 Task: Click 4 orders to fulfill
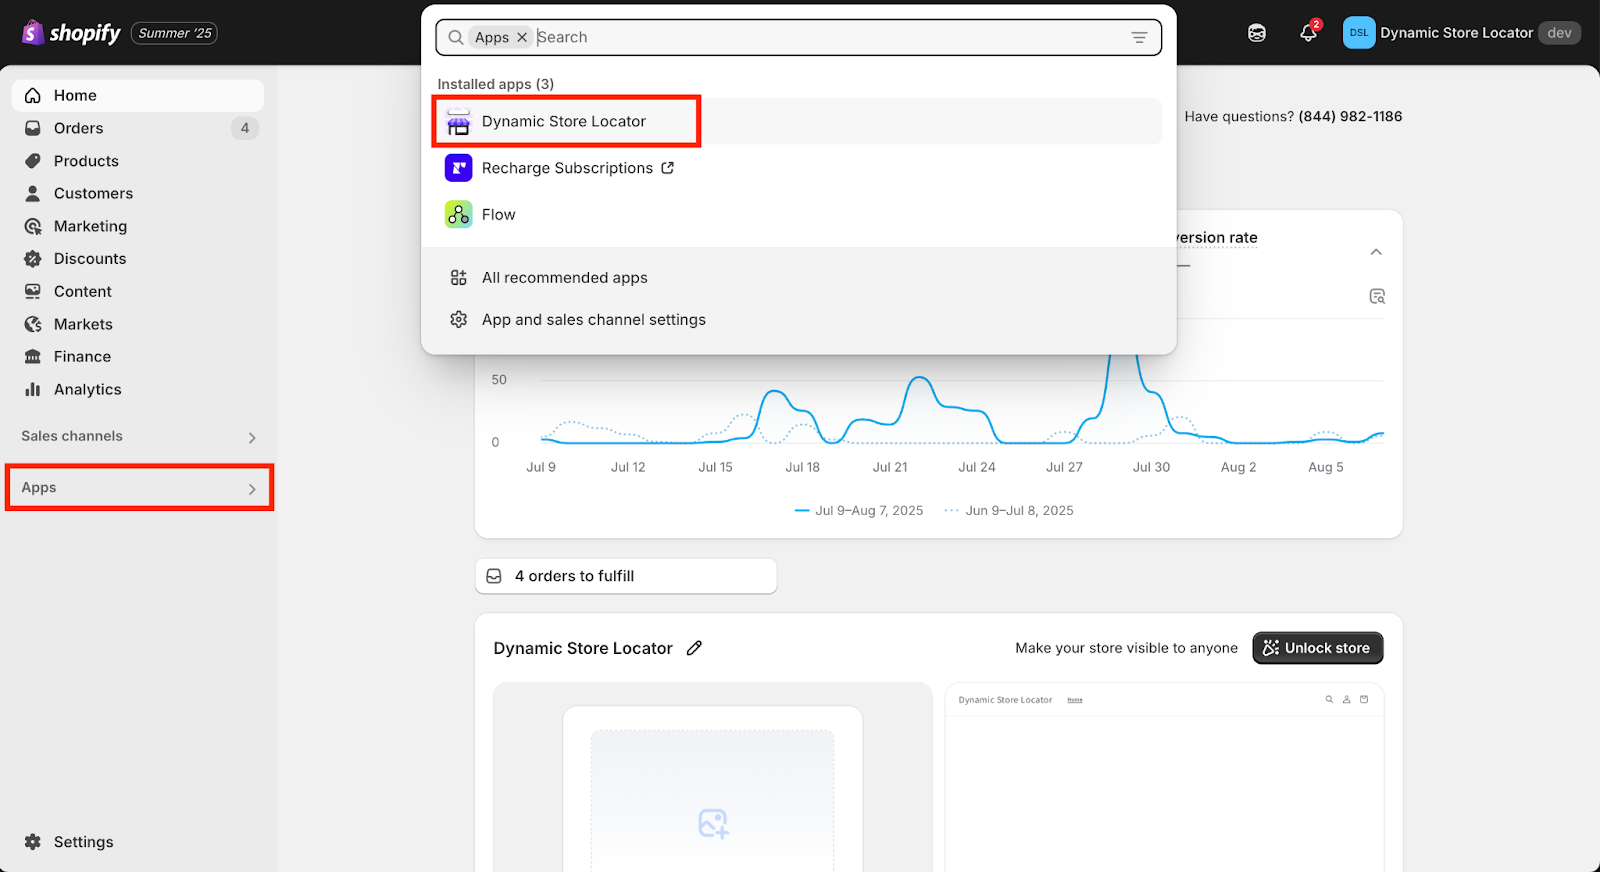point(626,576)
